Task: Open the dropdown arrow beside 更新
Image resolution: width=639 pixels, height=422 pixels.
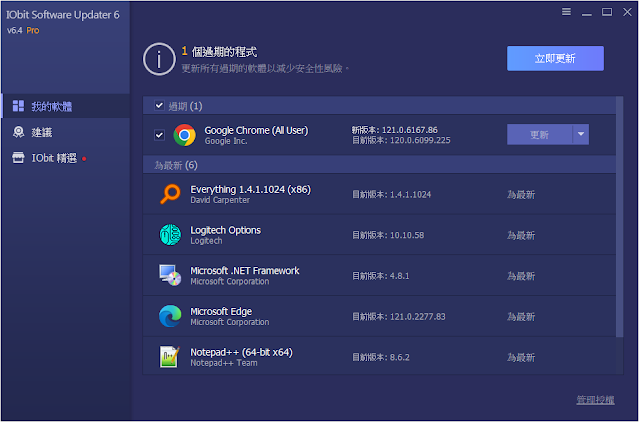Action: 581,134
